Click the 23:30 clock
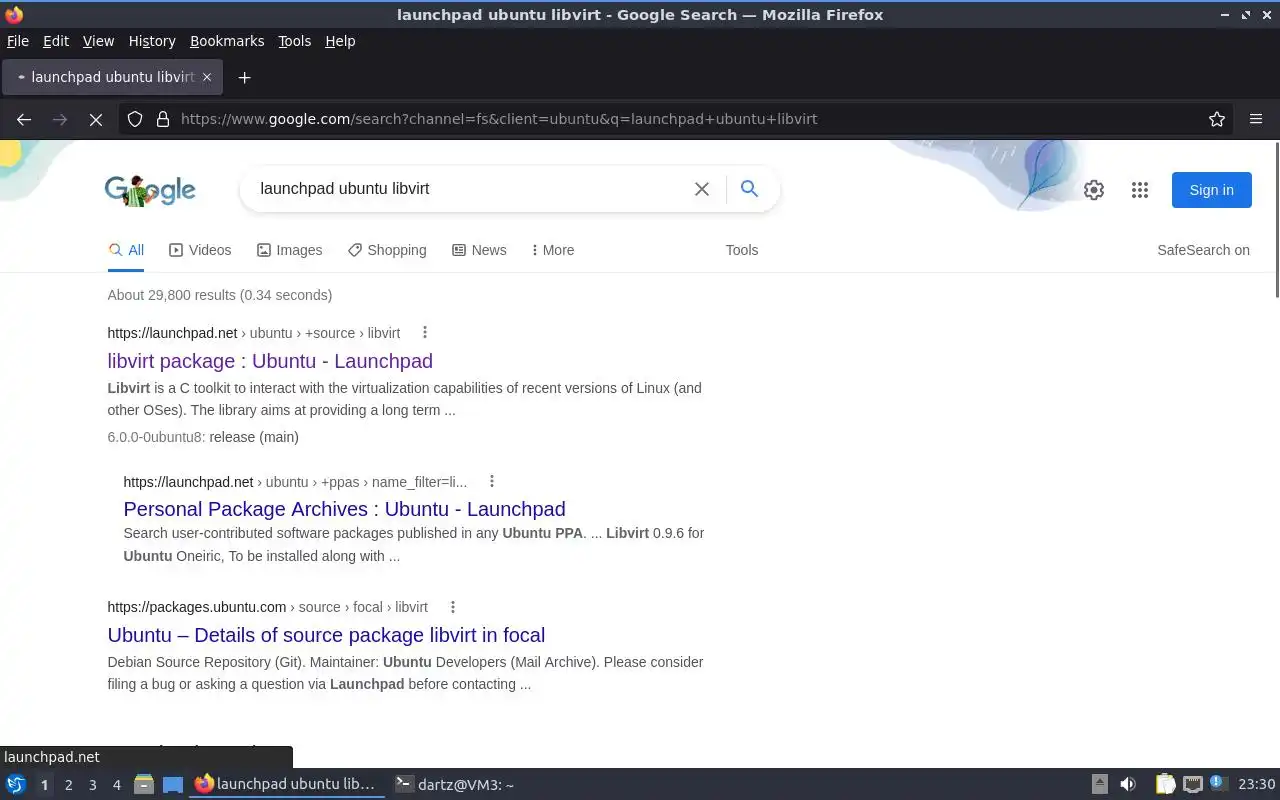The width and height of the screenshot is (1280, 800). click(x=1257, y=785)
